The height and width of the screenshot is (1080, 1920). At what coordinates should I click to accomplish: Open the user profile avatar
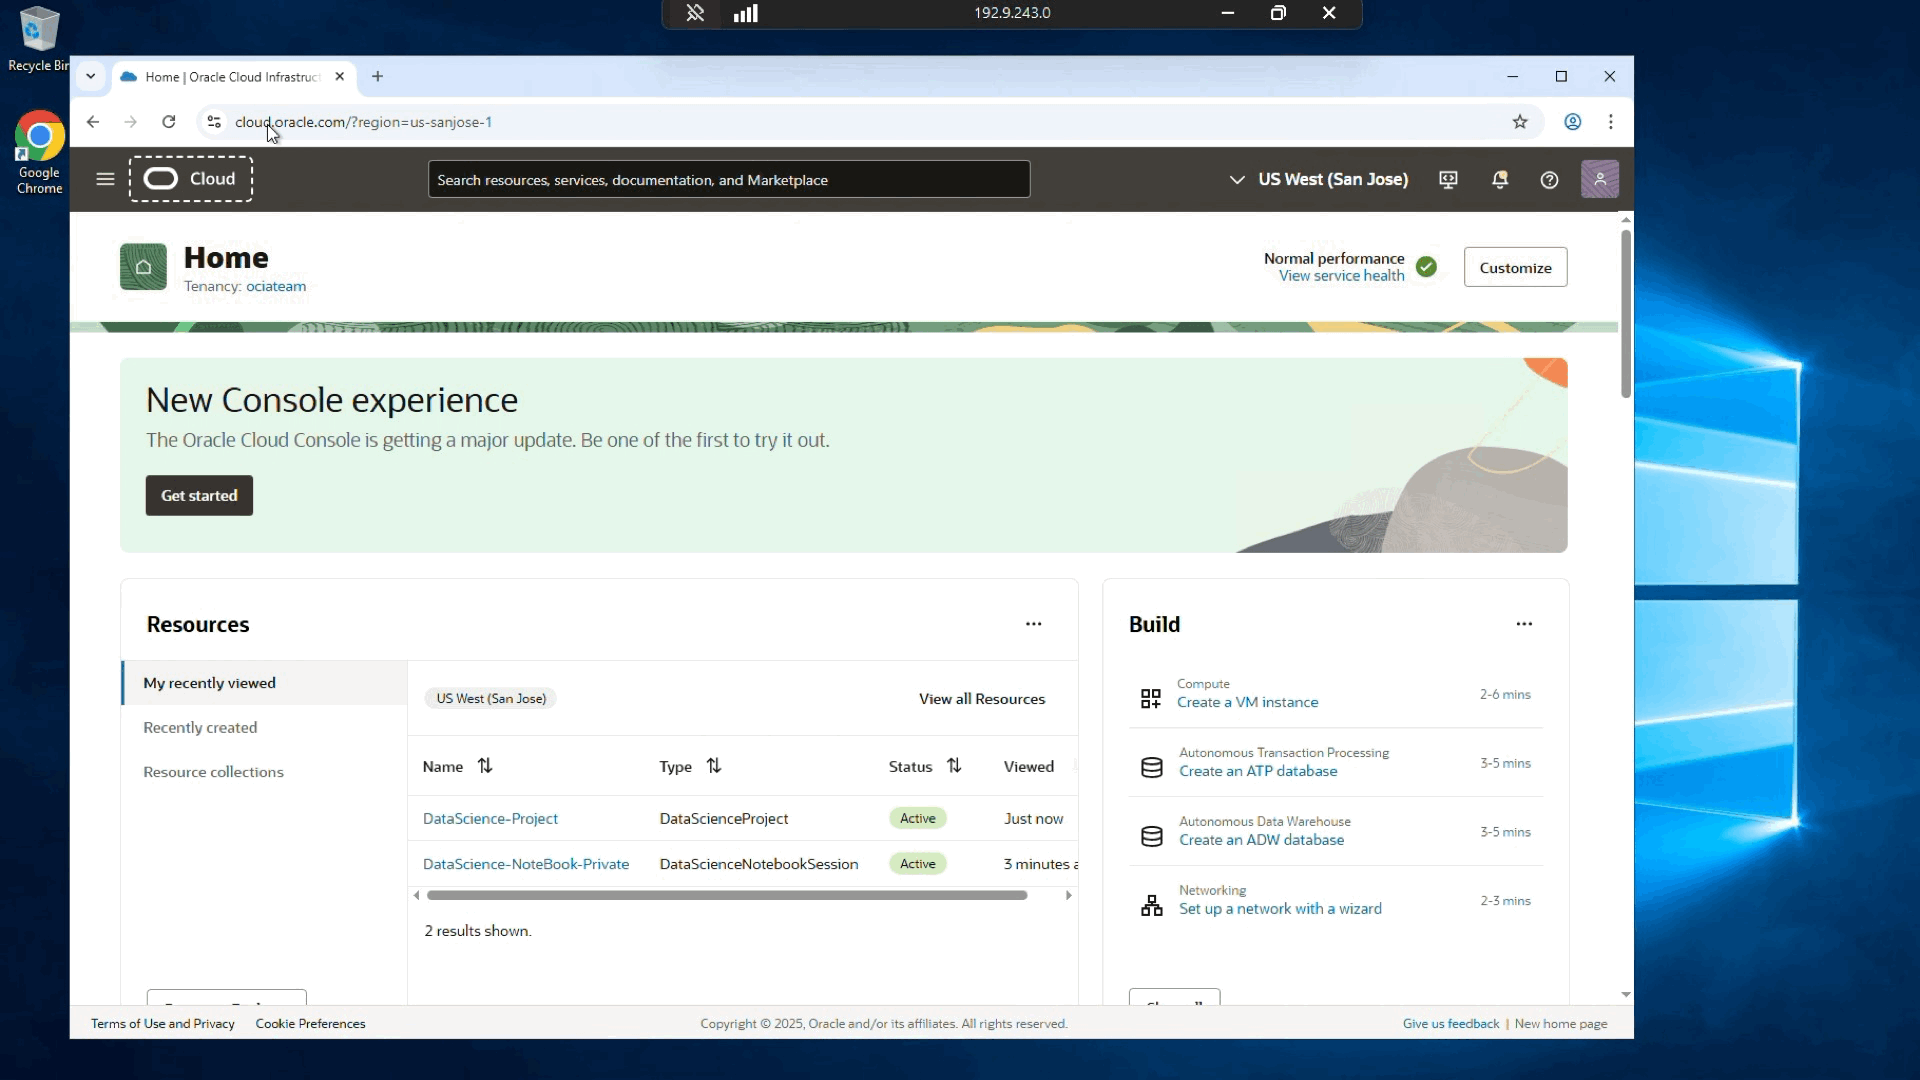(x=1599, y=179)
